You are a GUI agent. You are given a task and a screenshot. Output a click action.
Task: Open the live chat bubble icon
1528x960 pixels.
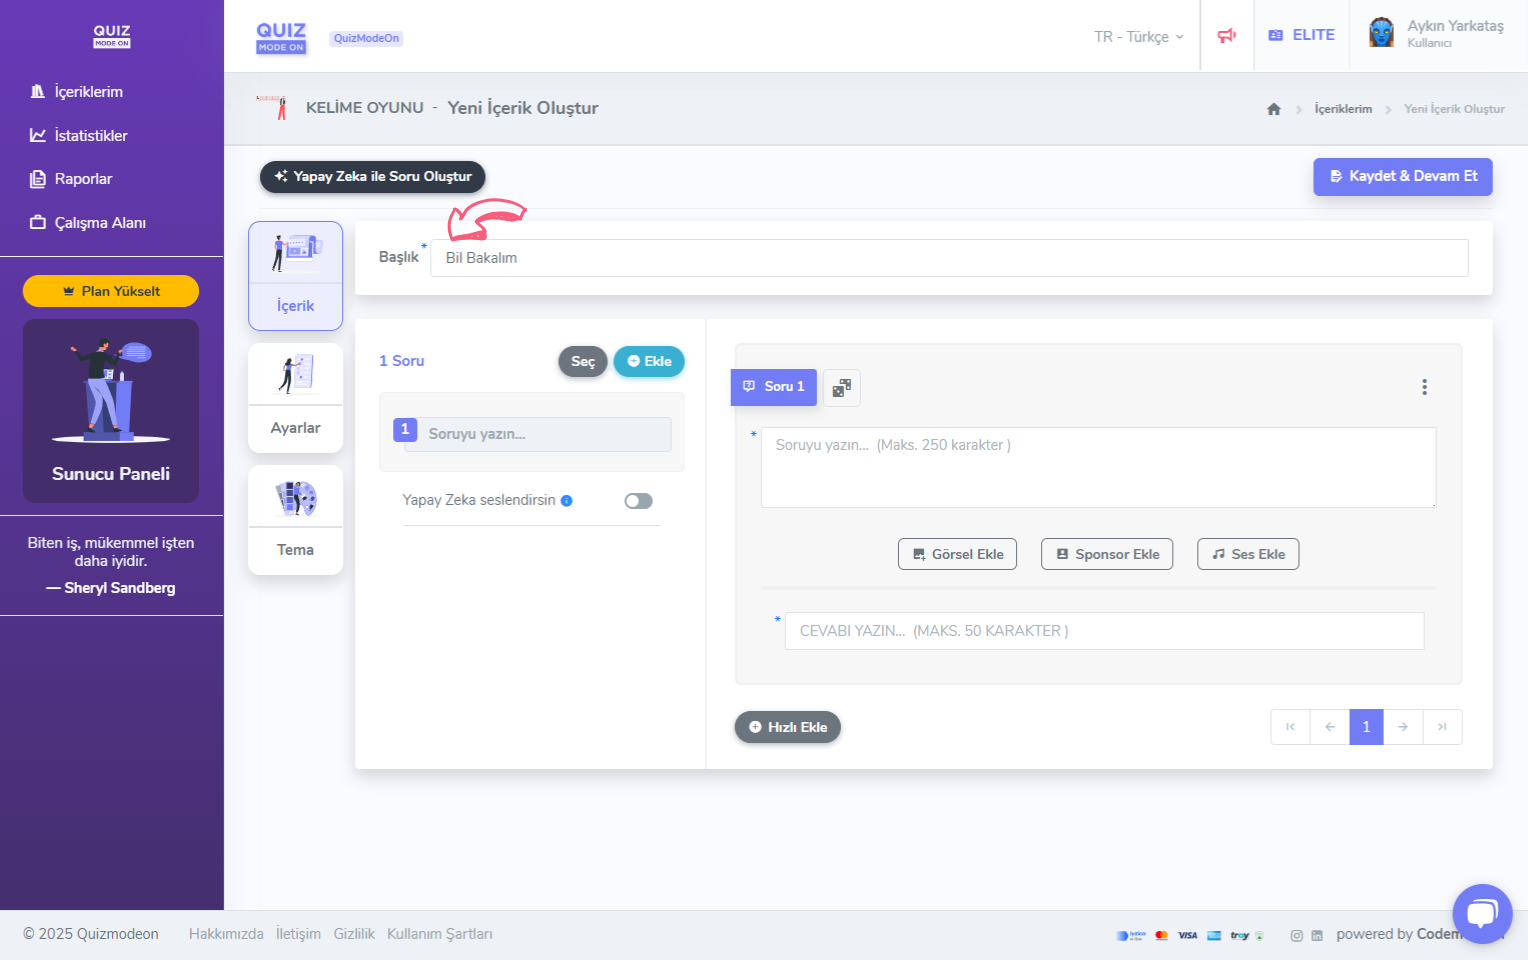(1481, 913)
